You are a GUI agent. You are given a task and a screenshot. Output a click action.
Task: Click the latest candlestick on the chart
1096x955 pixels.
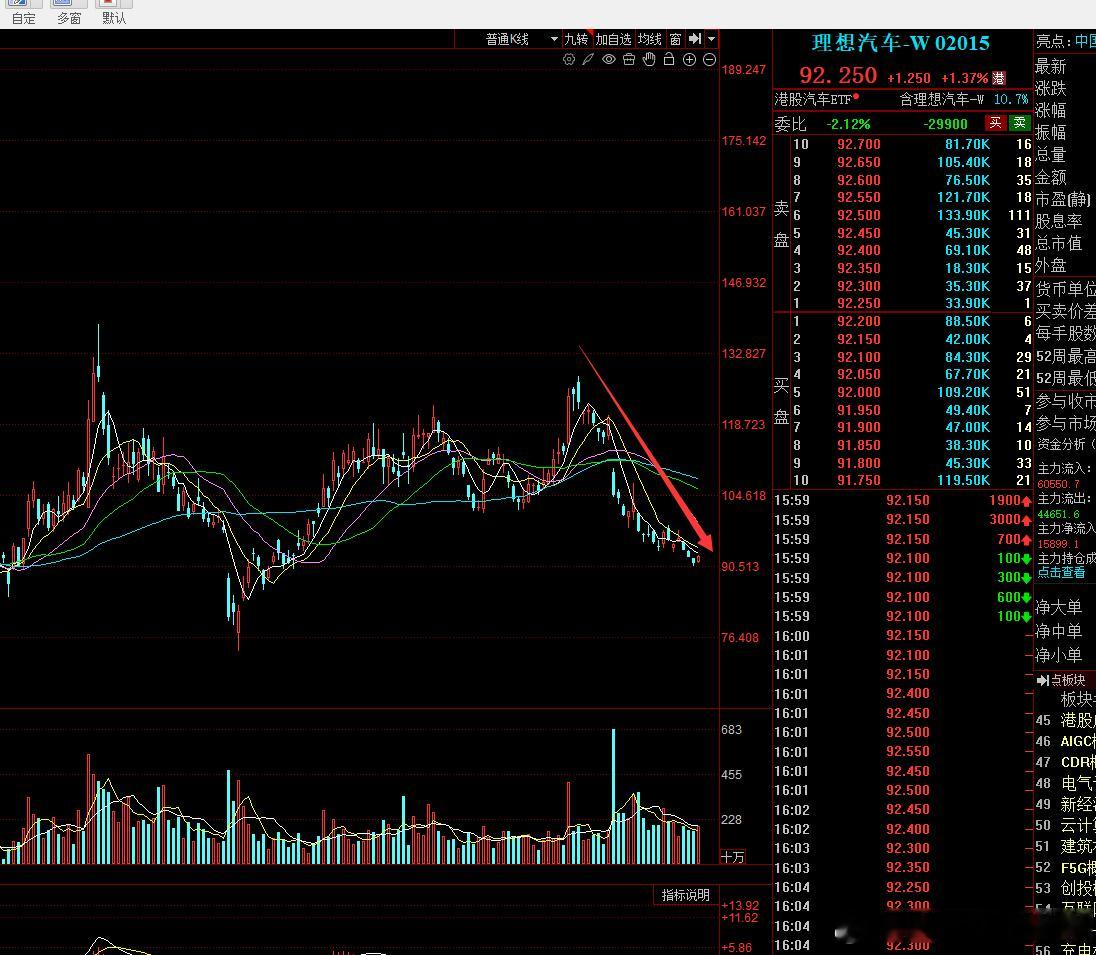[698, 558]
